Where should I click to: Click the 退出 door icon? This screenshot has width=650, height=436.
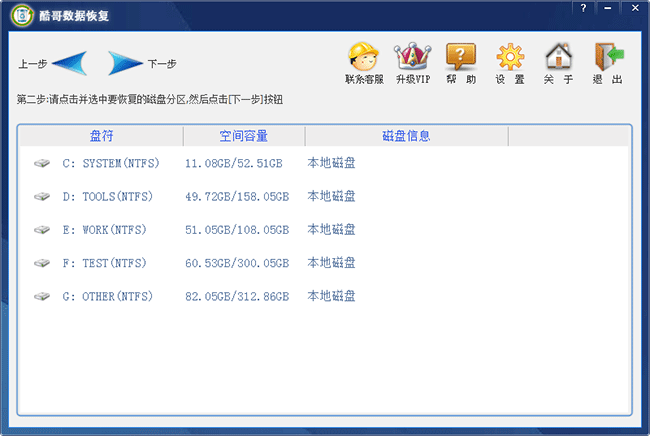pyautogui.click(x=608, y=56)
